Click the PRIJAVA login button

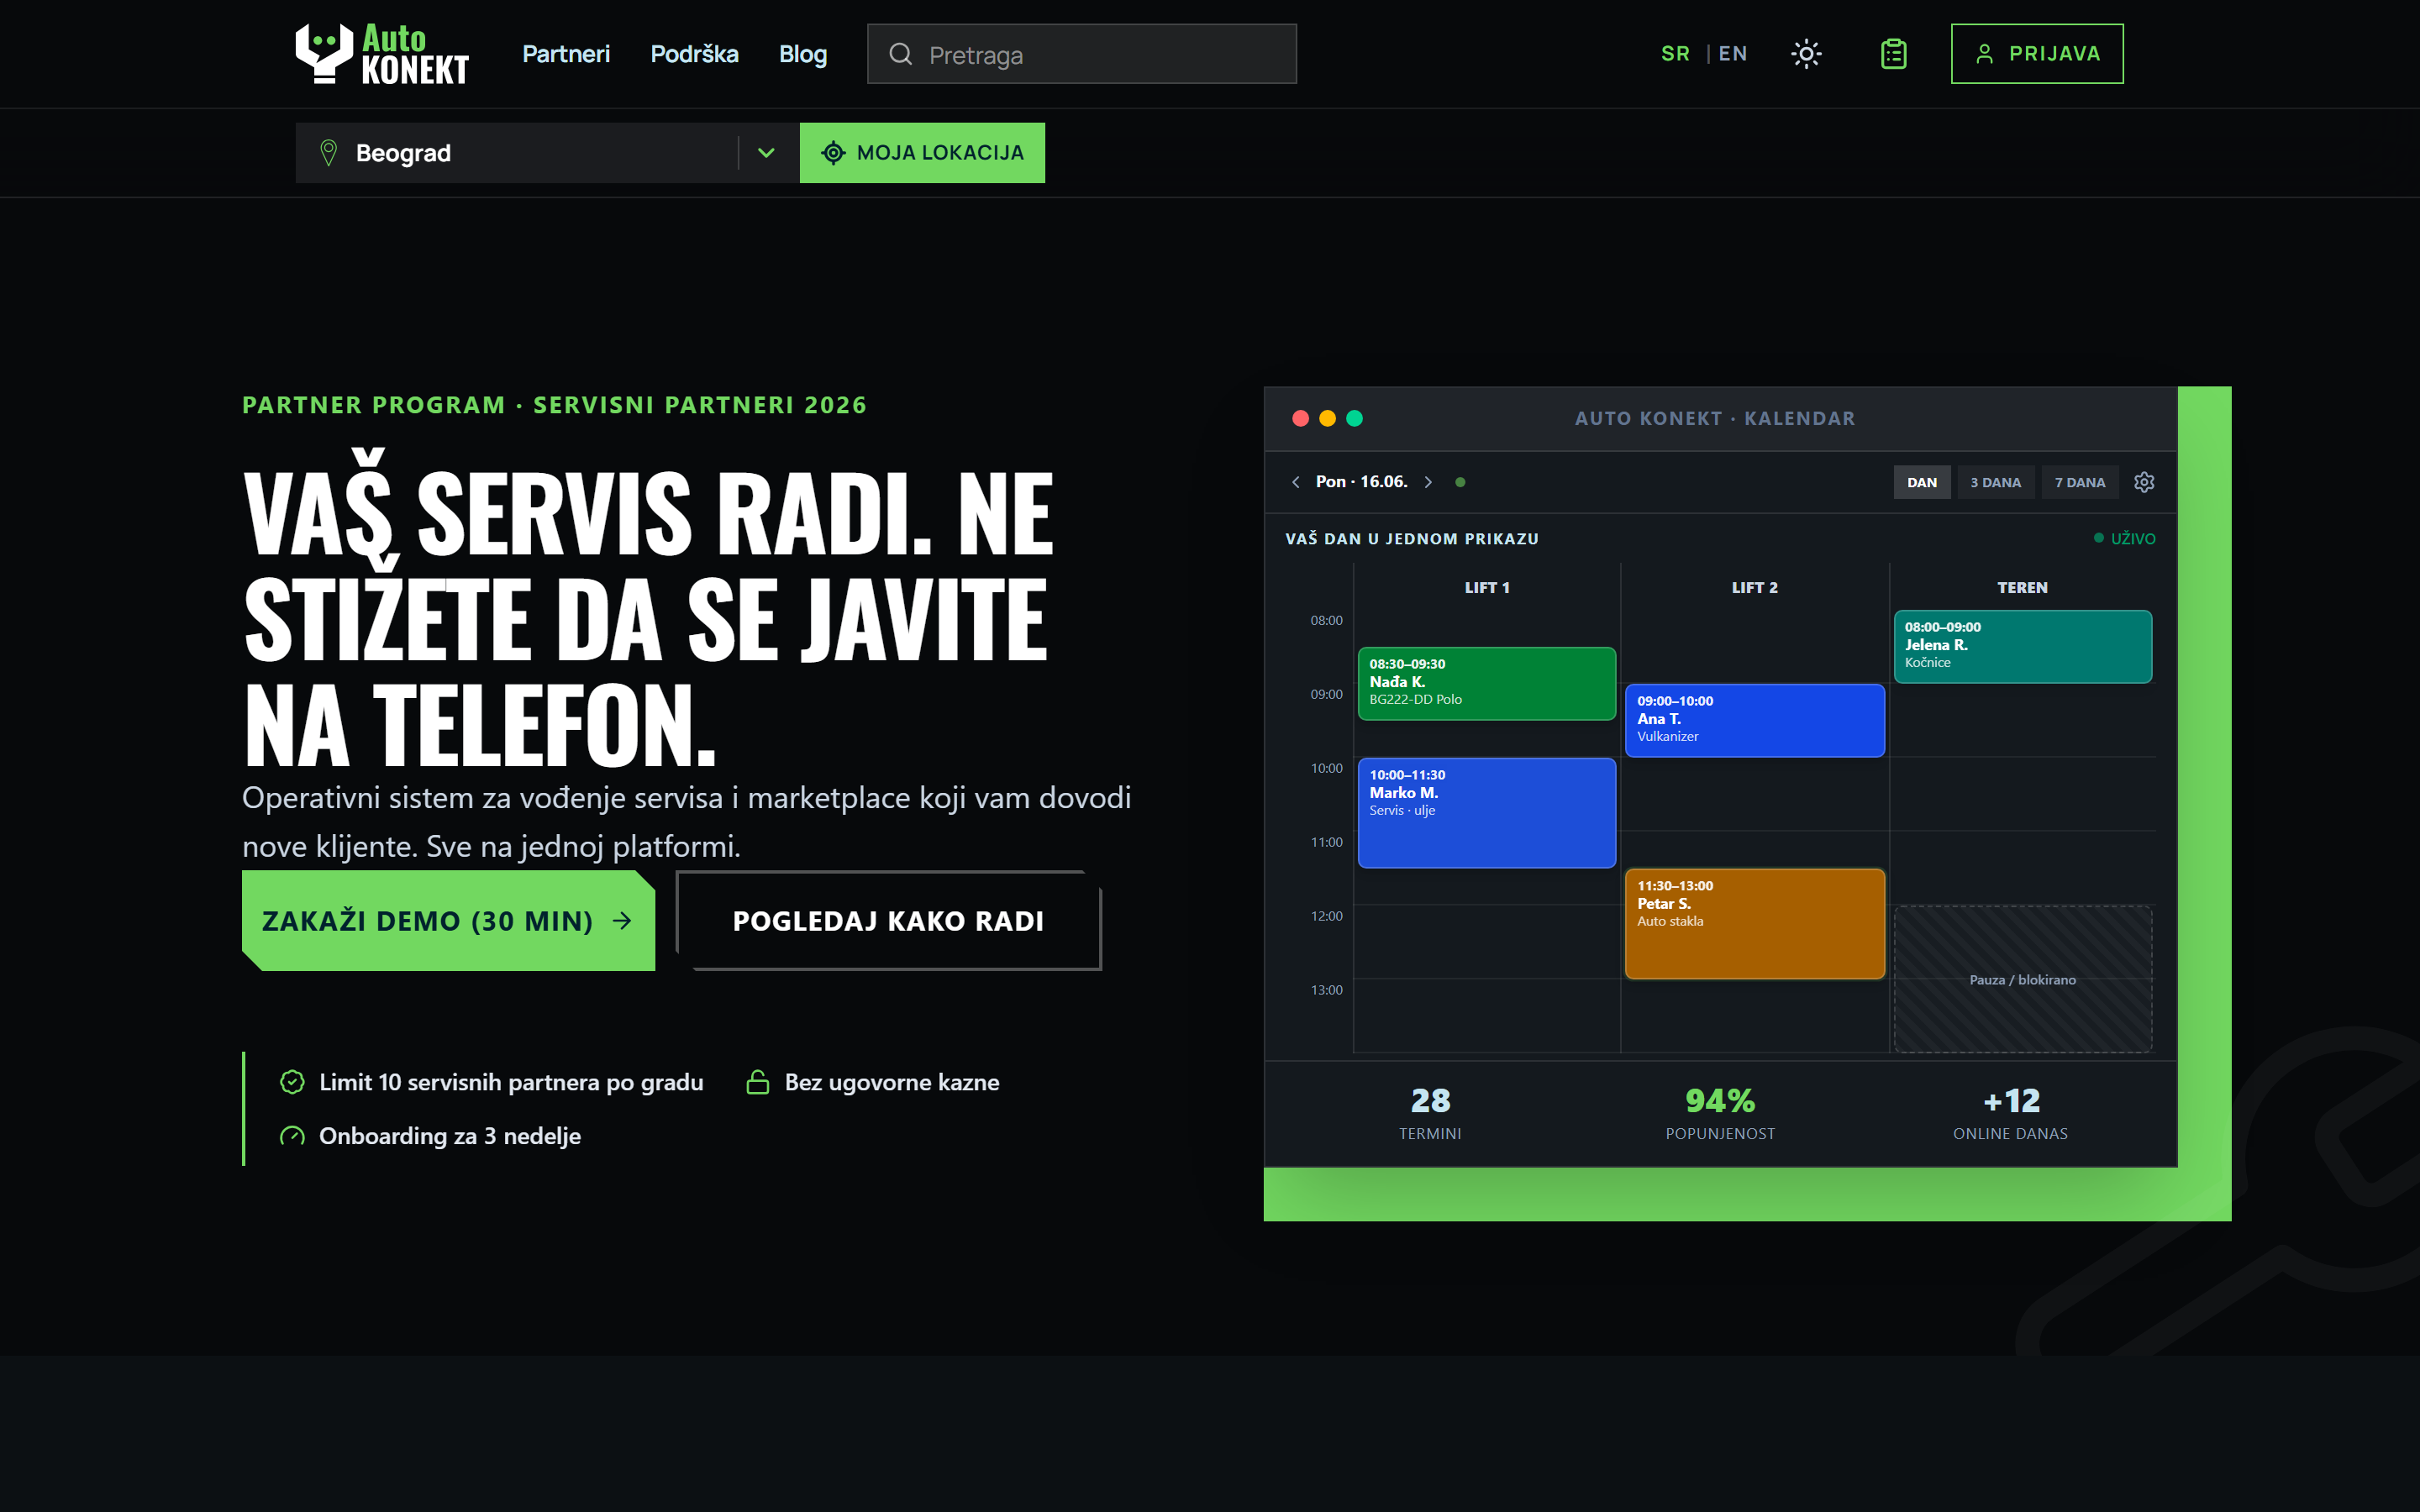pyautogui.click(x=2037, y=54)
